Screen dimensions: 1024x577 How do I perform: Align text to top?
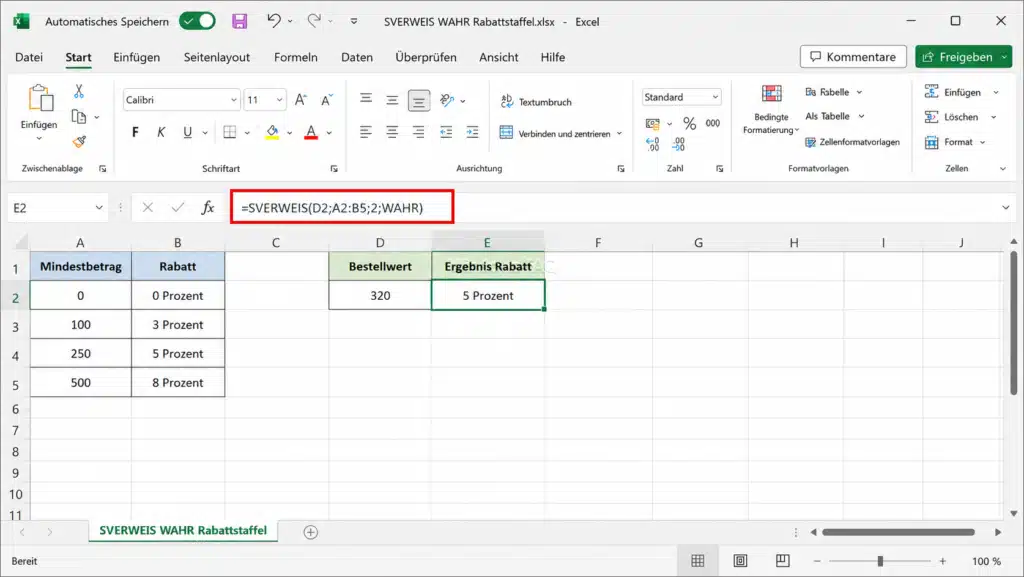[366, 99]
